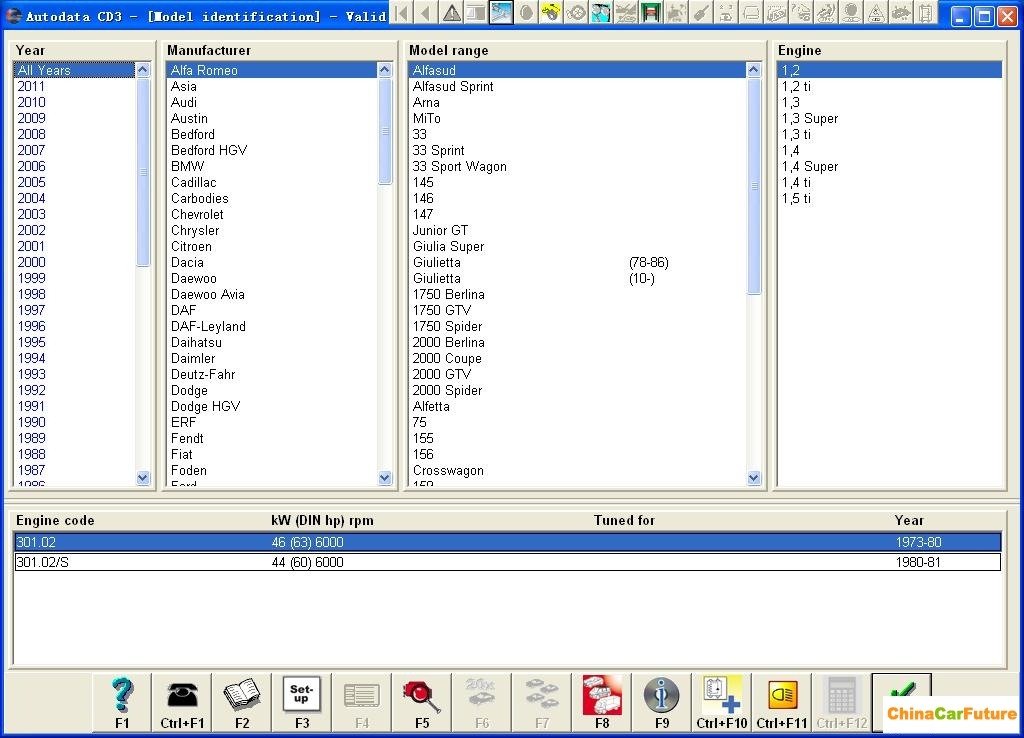Click the Manufacturer list down arrow
The width and height of the screenshot is (1024, 738).
point(385,478)
